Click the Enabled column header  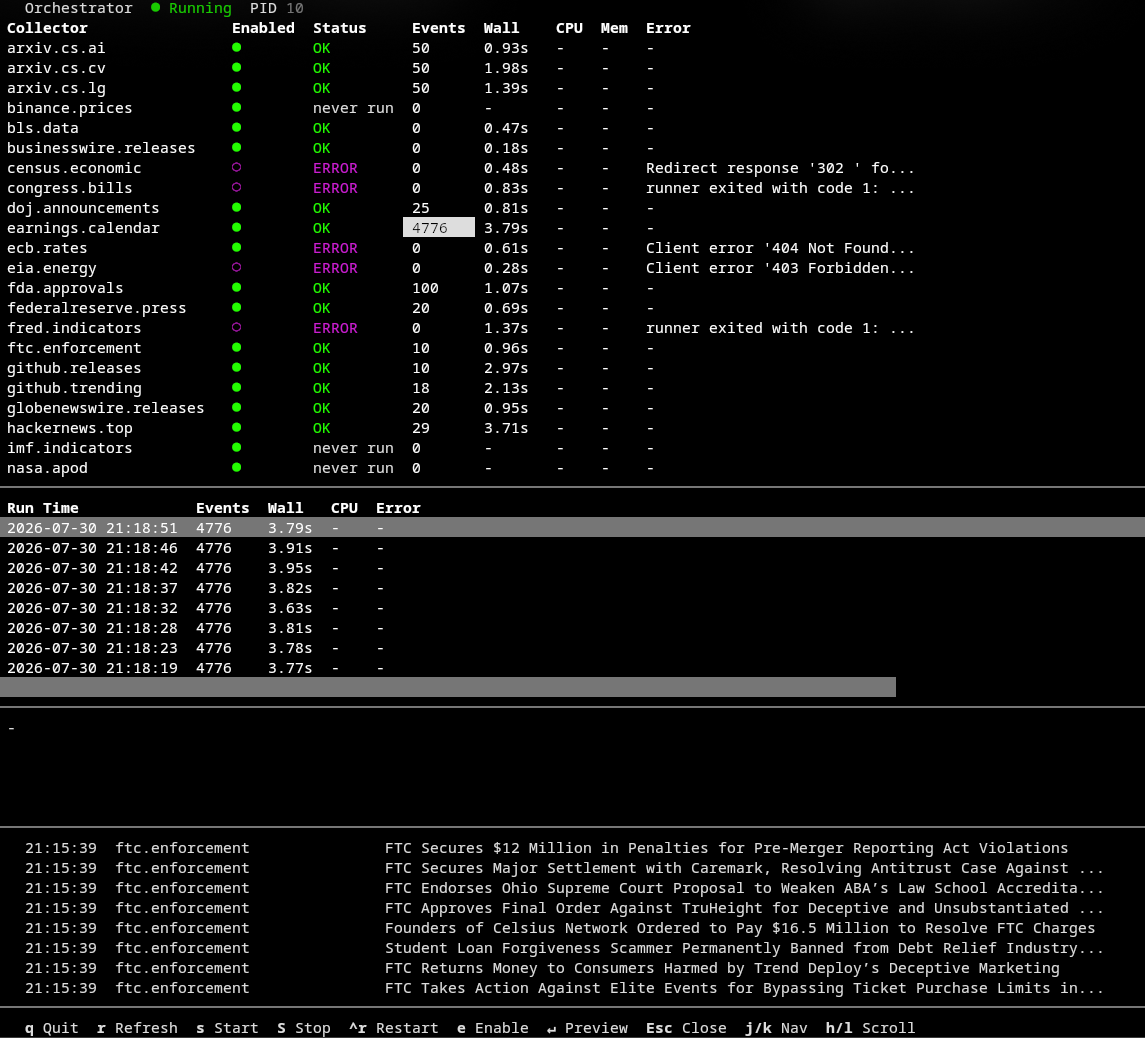[x=264, y=28]
